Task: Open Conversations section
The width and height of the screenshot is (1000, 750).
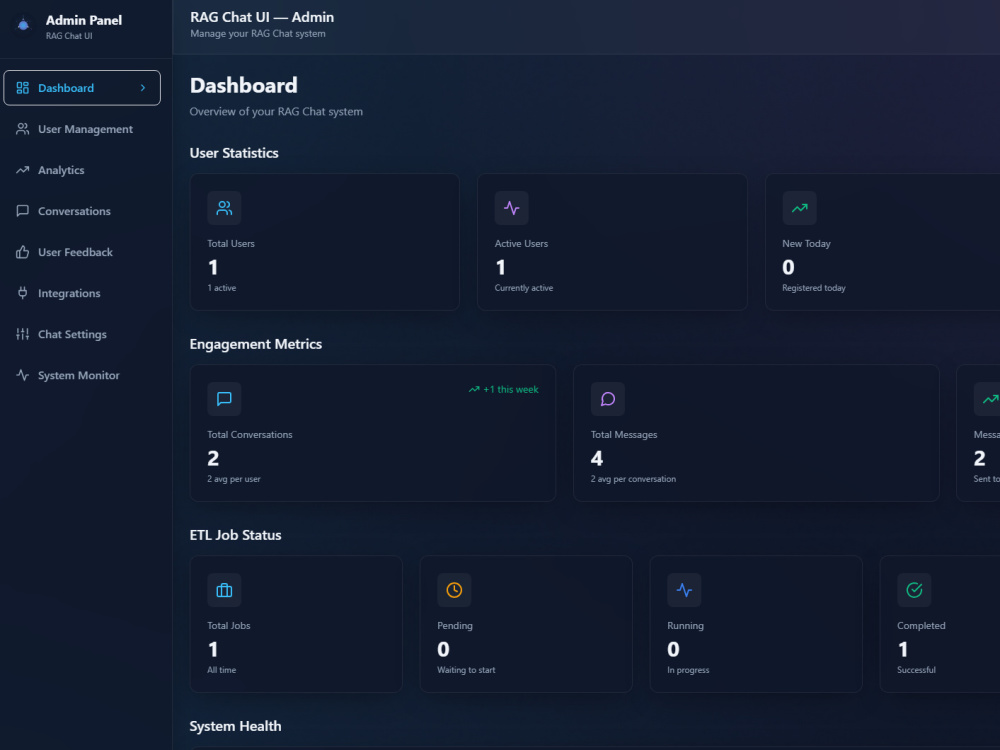Action: tap(82, 211)
